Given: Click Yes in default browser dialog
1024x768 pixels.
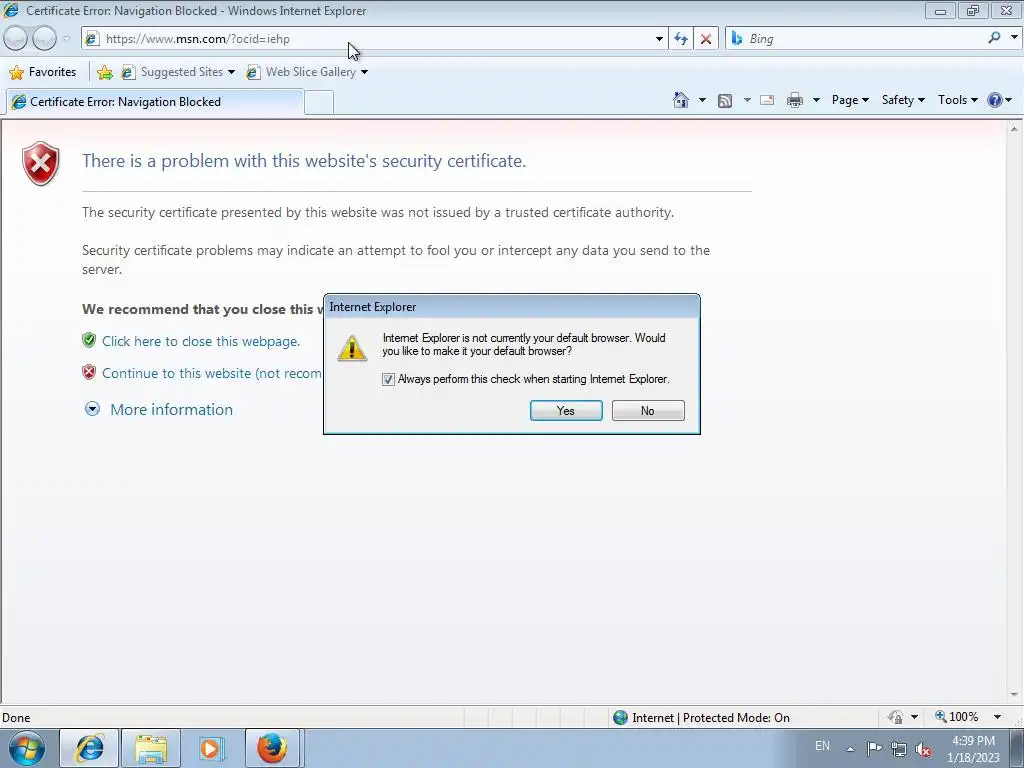Looking at the screenshot, I should 566,411.
